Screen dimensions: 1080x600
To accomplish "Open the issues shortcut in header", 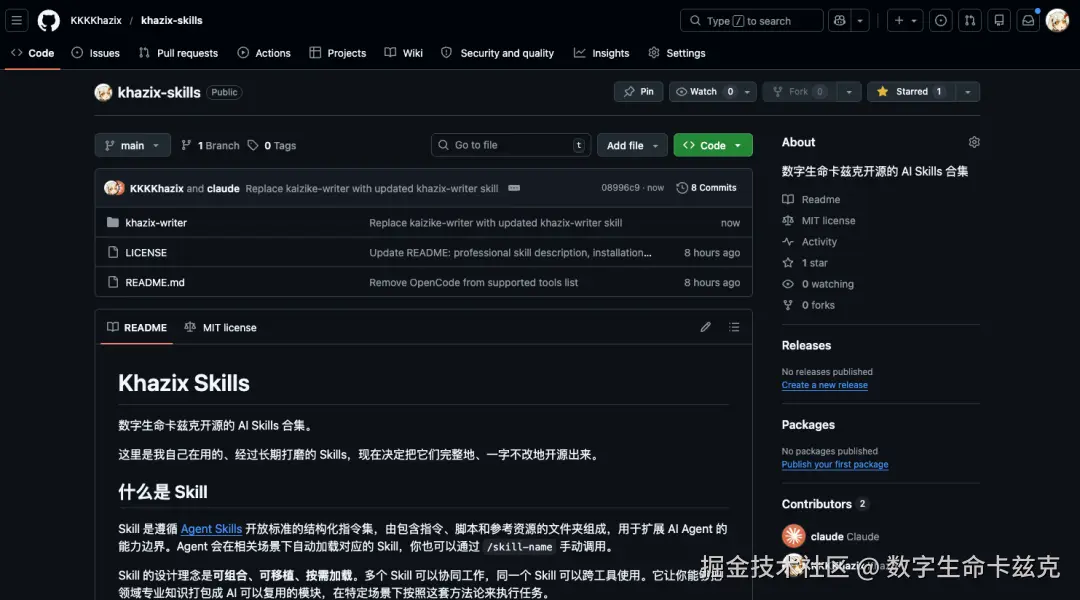I will [x=941, y=21].
